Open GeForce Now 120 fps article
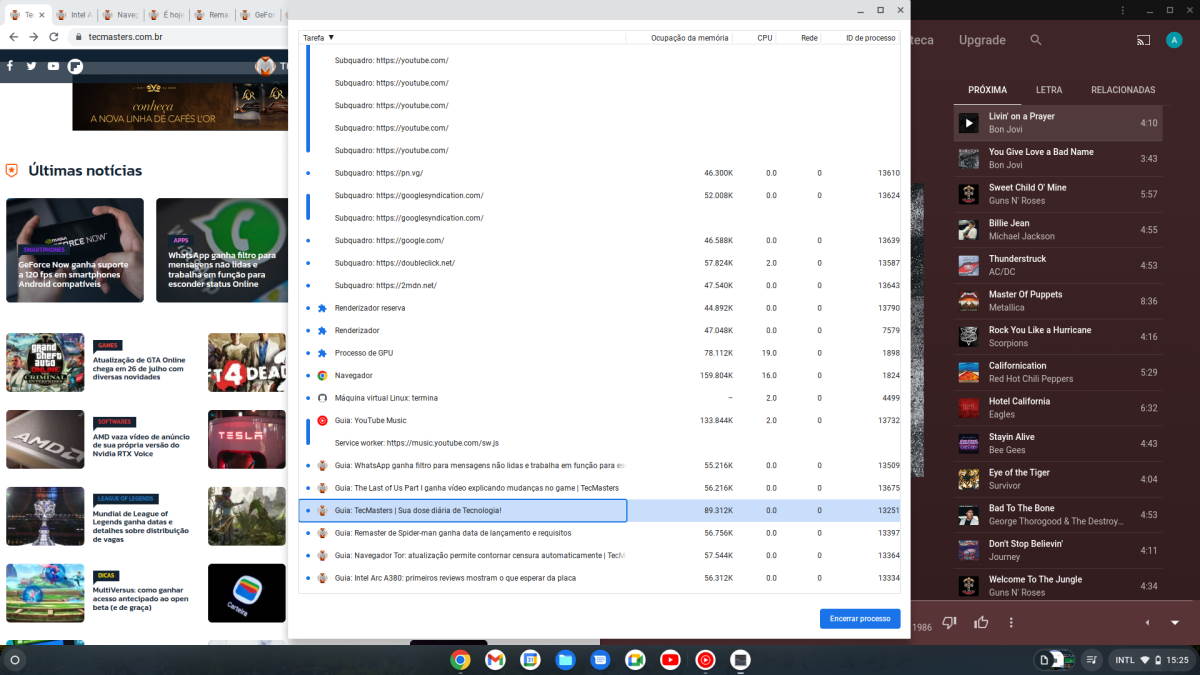Image resolution: width=1200 pixels, height=675 pixels. click(75, 250)
